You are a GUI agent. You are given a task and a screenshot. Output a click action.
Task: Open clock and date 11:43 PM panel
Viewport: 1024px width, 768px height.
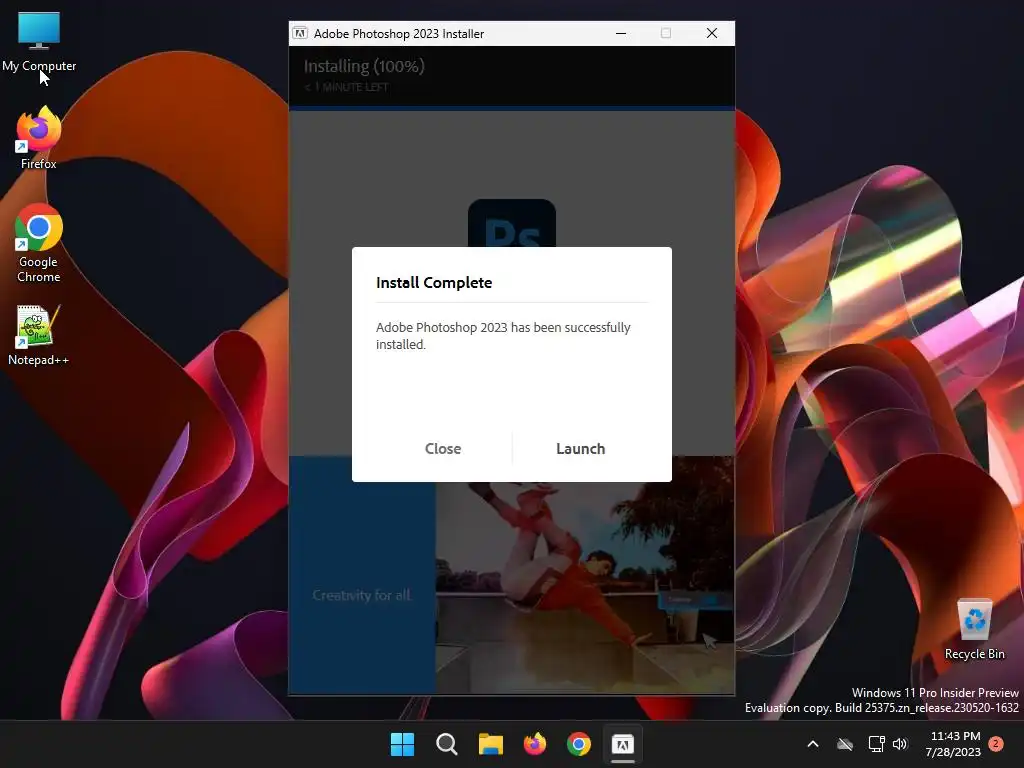pos(953,744)
